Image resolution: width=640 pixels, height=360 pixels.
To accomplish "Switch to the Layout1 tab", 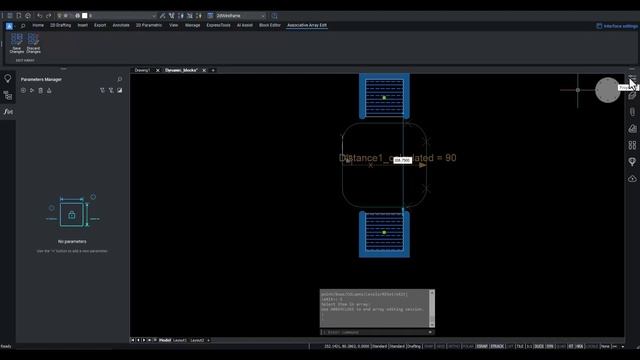I will click(180, 340).
